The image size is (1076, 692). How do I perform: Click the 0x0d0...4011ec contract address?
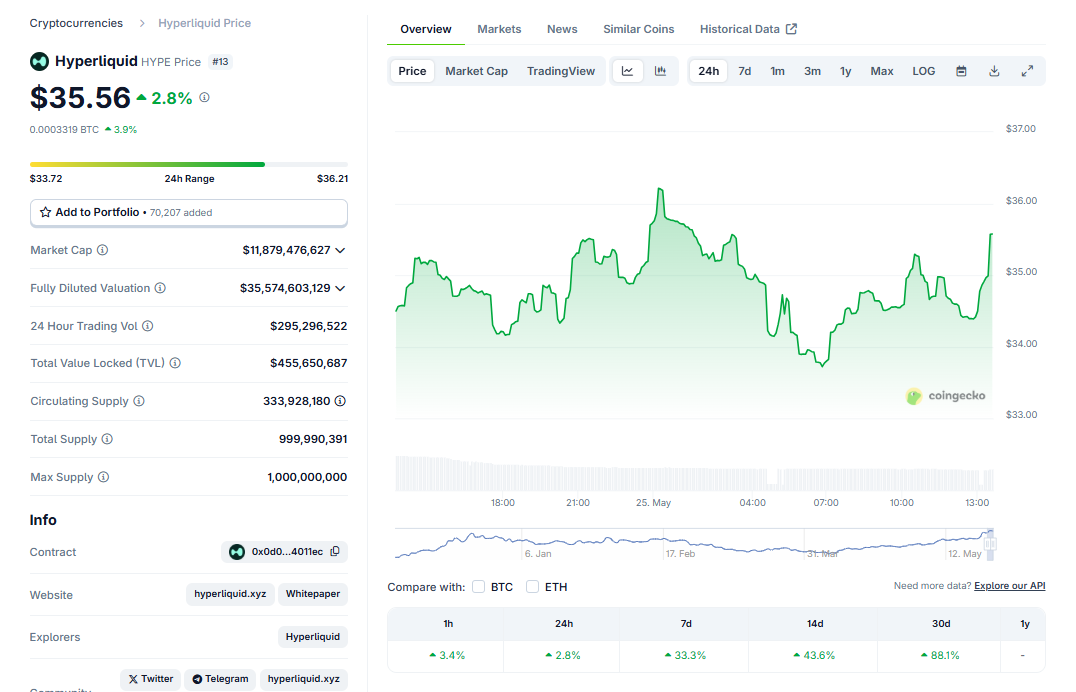click(287, 552)
